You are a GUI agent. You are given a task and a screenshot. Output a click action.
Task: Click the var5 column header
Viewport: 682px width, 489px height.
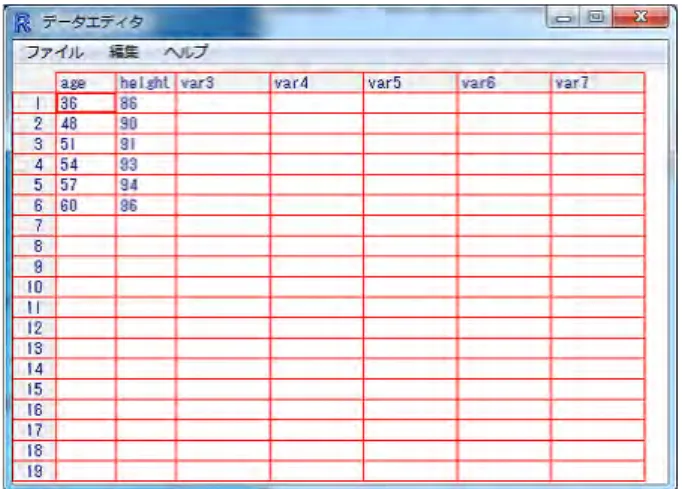(x=410, y=83)
